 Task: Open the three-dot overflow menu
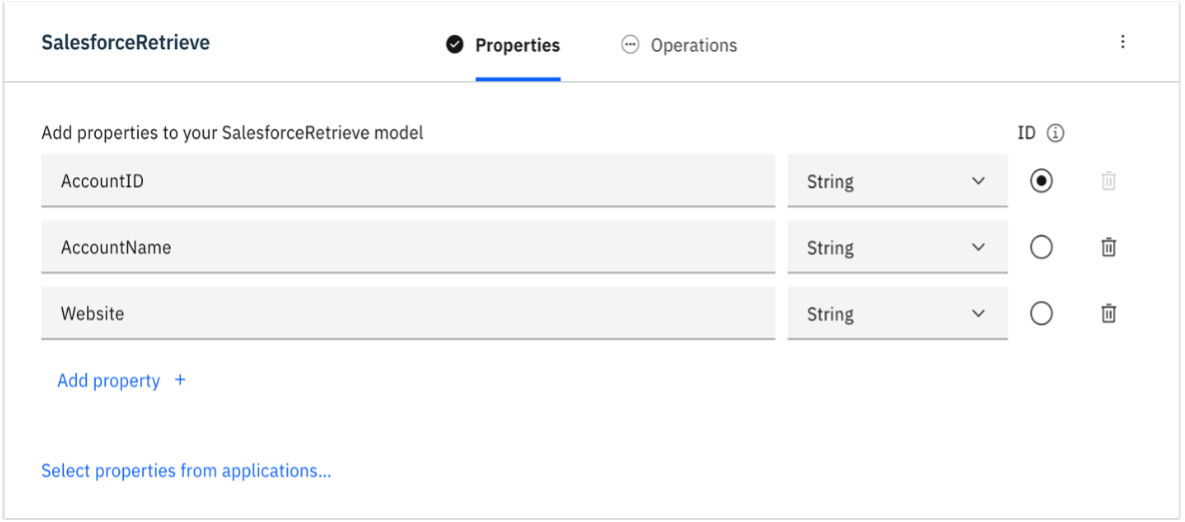1122,42
